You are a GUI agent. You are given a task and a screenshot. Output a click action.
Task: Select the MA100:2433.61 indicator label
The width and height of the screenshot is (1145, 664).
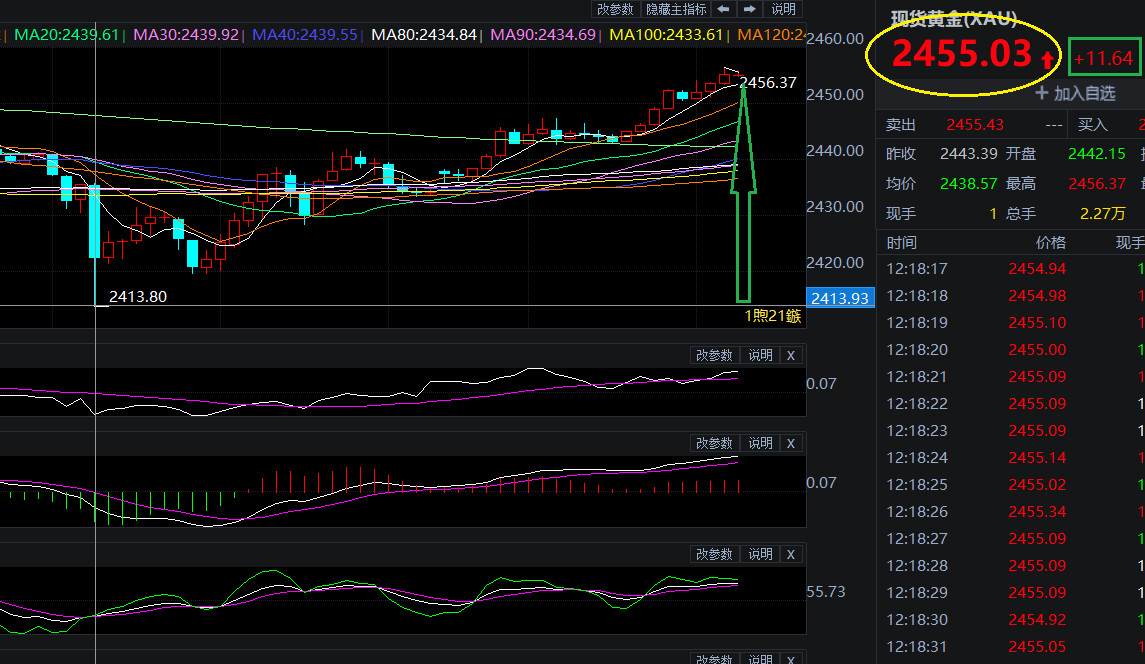point(666,35)
